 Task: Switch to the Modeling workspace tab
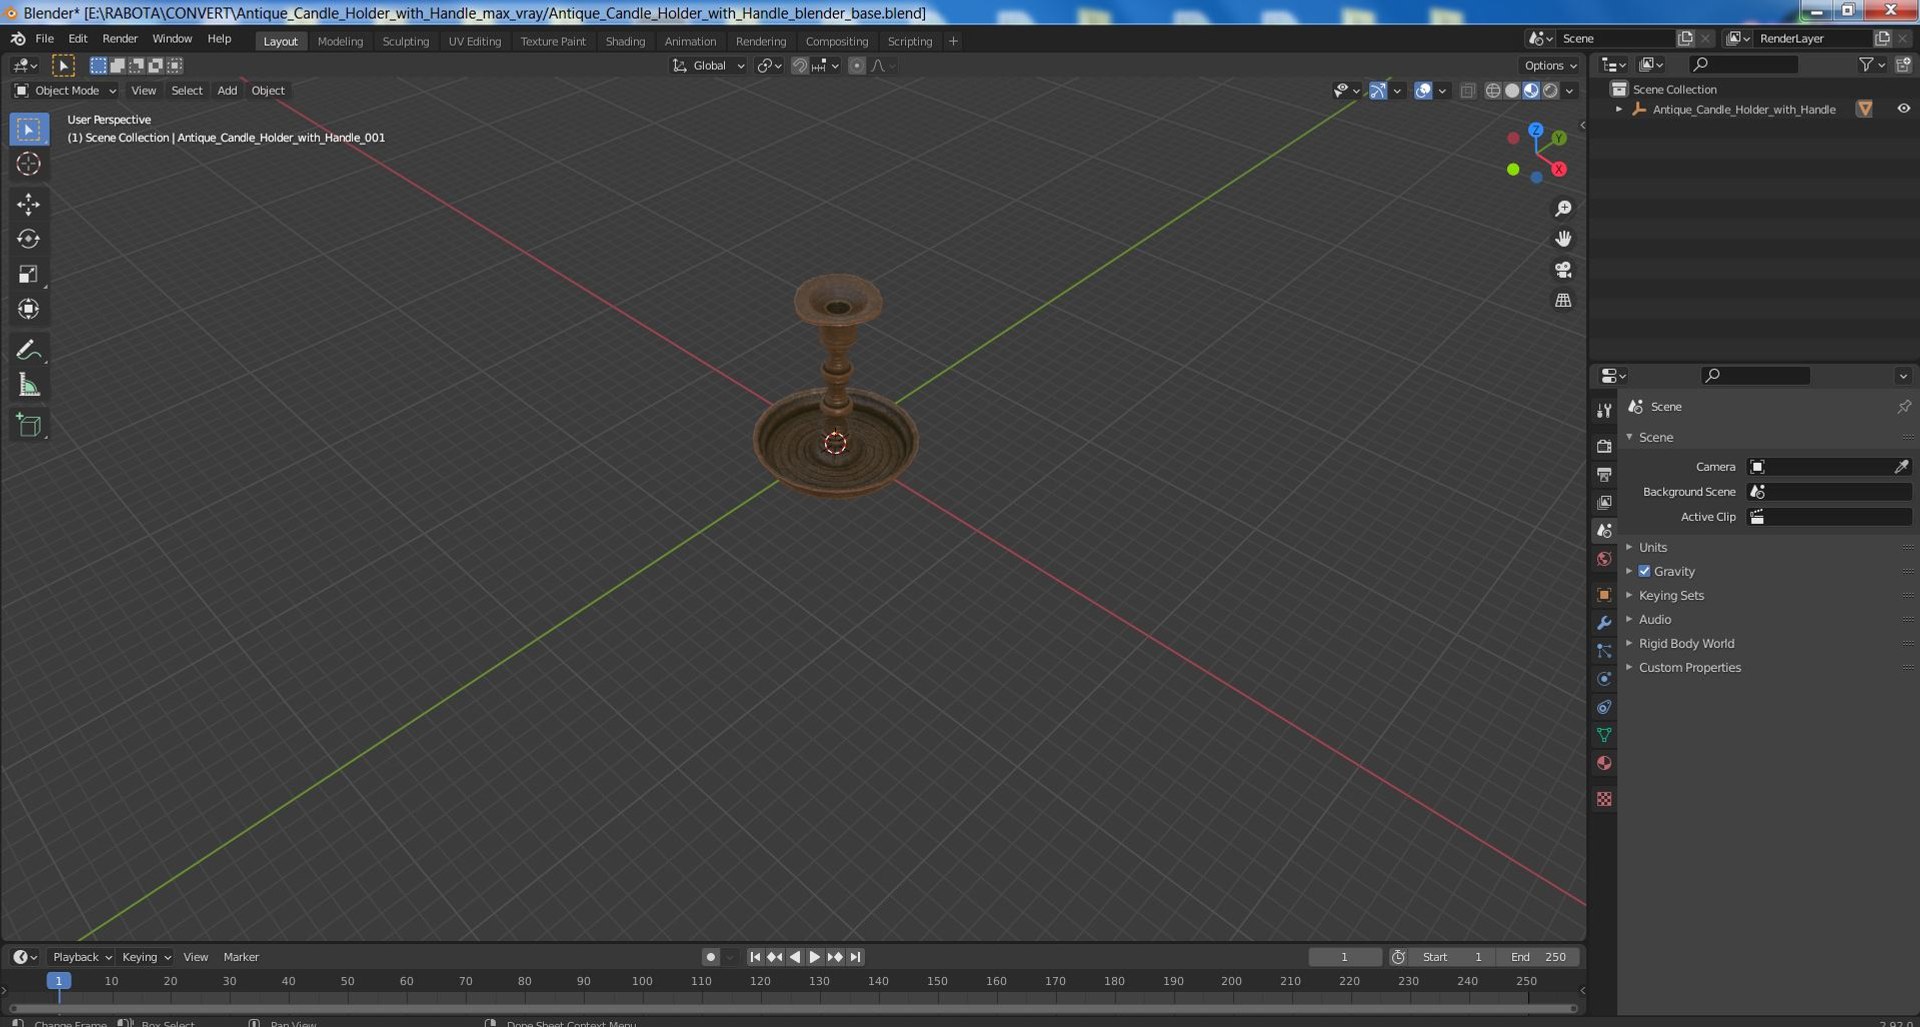tap(340, 41)
